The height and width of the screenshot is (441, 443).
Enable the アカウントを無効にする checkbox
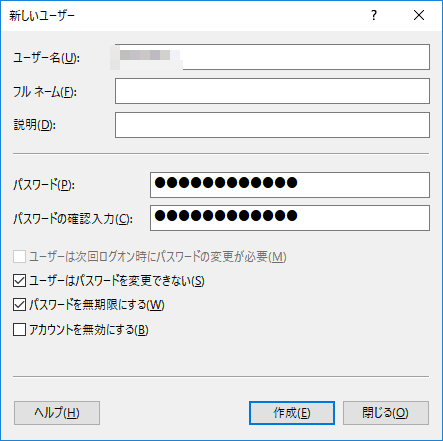pyautogui.click(x=19, y=330)
